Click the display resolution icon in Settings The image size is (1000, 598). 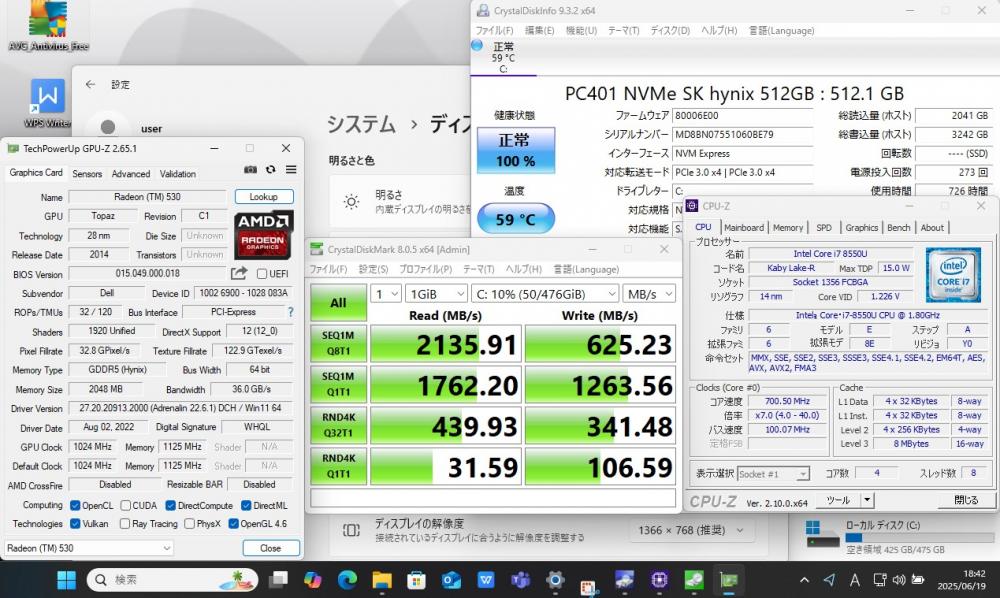pos(351,530)
